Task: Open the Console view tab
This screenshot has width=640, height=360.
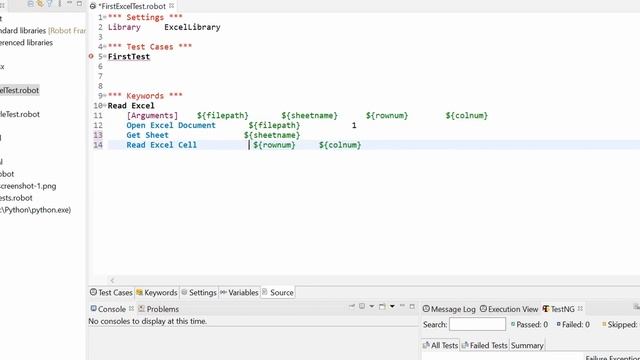Action: [108, 309]
